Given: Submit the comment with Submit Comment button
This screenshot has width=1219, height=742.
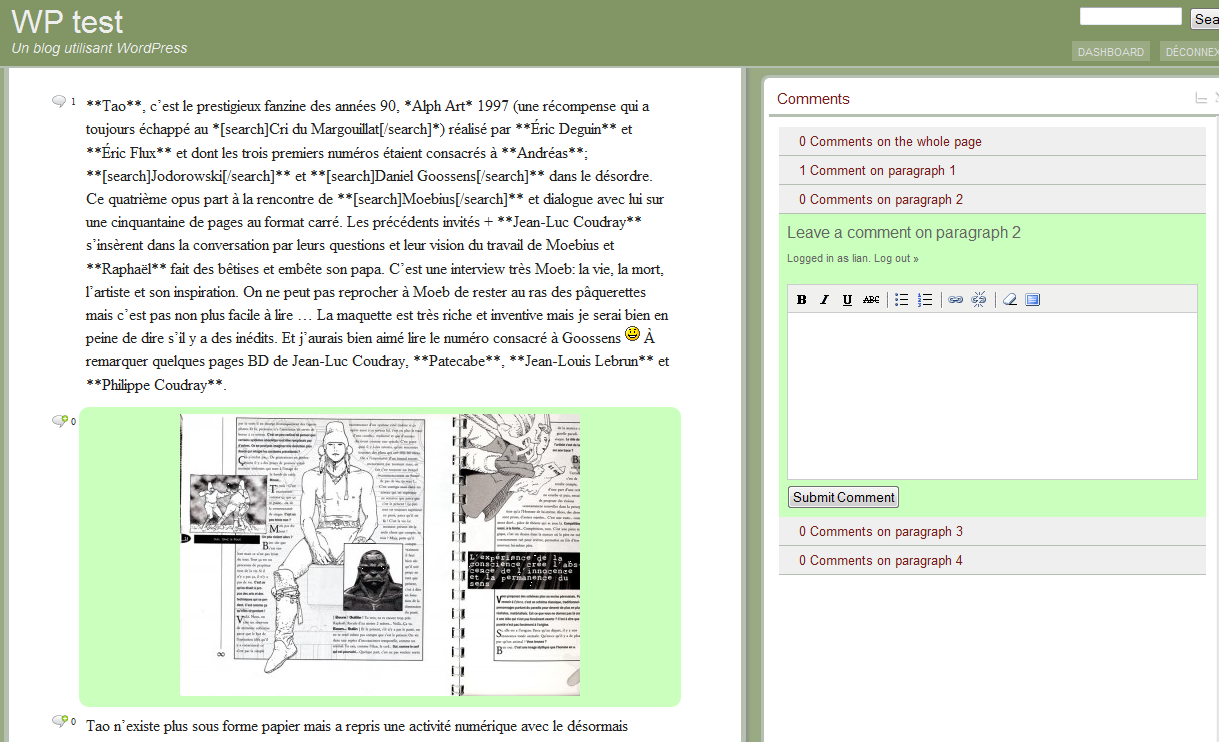Looking at the screenshot, I should tap(844, 497).
